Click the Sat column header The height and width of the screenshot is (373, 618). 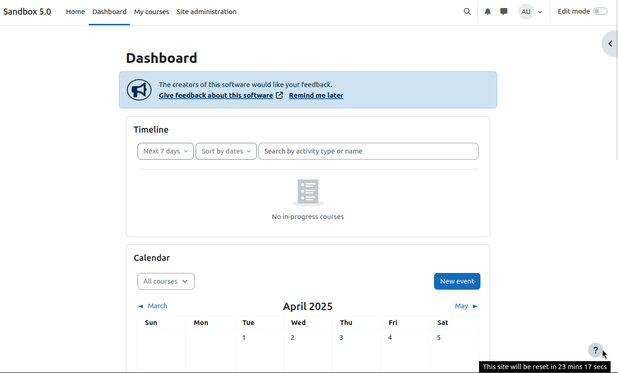pos(443,323)
